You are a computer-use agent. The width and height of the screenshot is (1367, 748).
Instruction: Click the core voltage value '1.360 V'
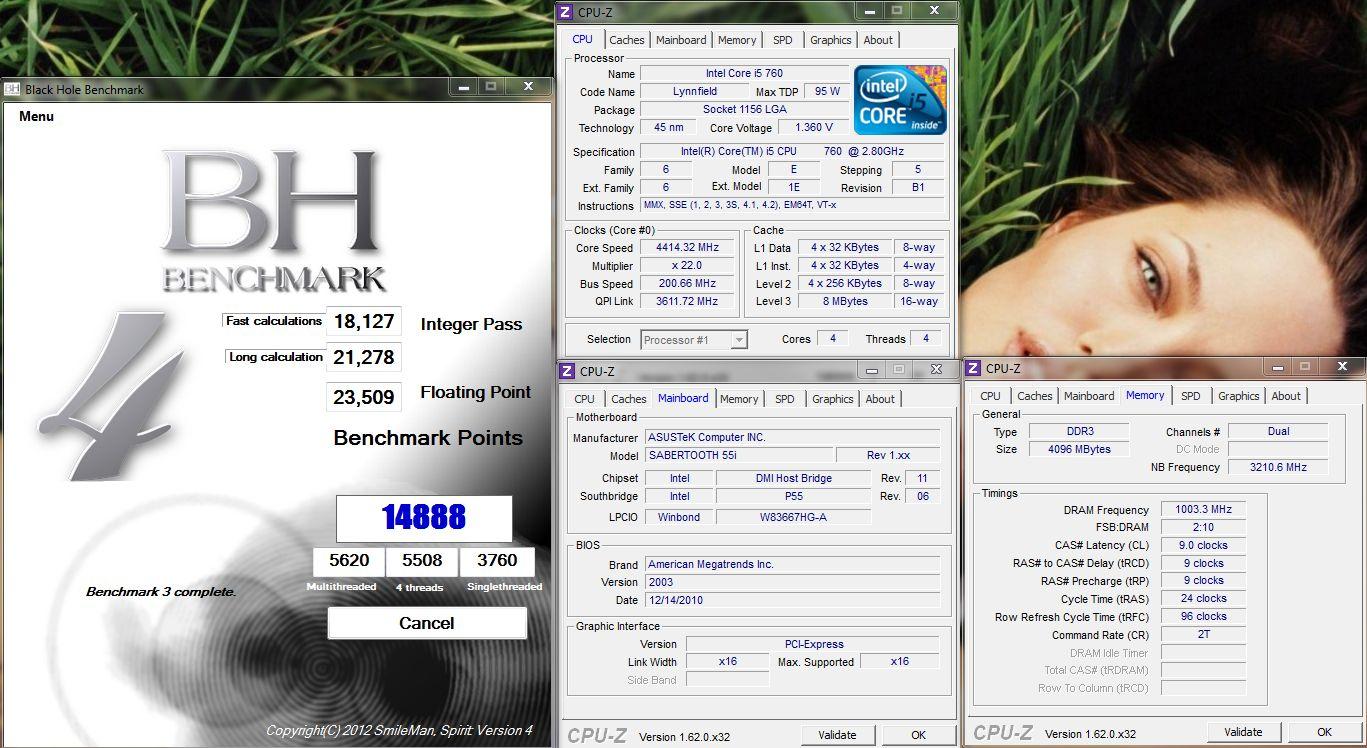(x=814, y=128)
